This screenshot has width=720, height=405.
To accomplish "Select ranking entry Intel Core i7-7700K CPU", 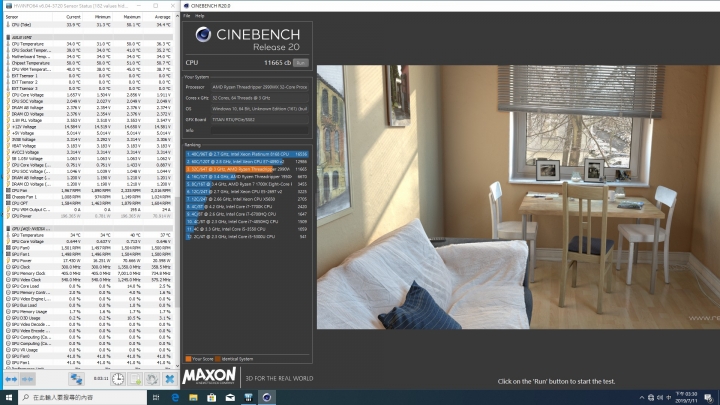I will tap(247, 207).
